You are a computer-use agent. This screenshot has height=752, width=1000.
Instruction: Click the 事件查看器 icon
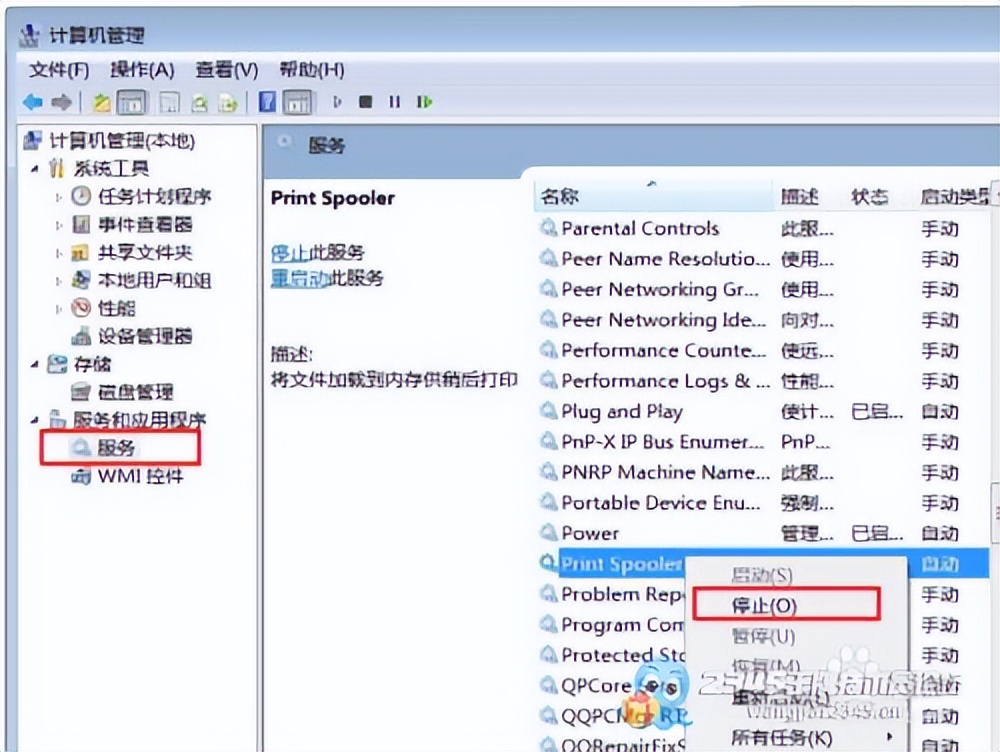click(81, 225)
